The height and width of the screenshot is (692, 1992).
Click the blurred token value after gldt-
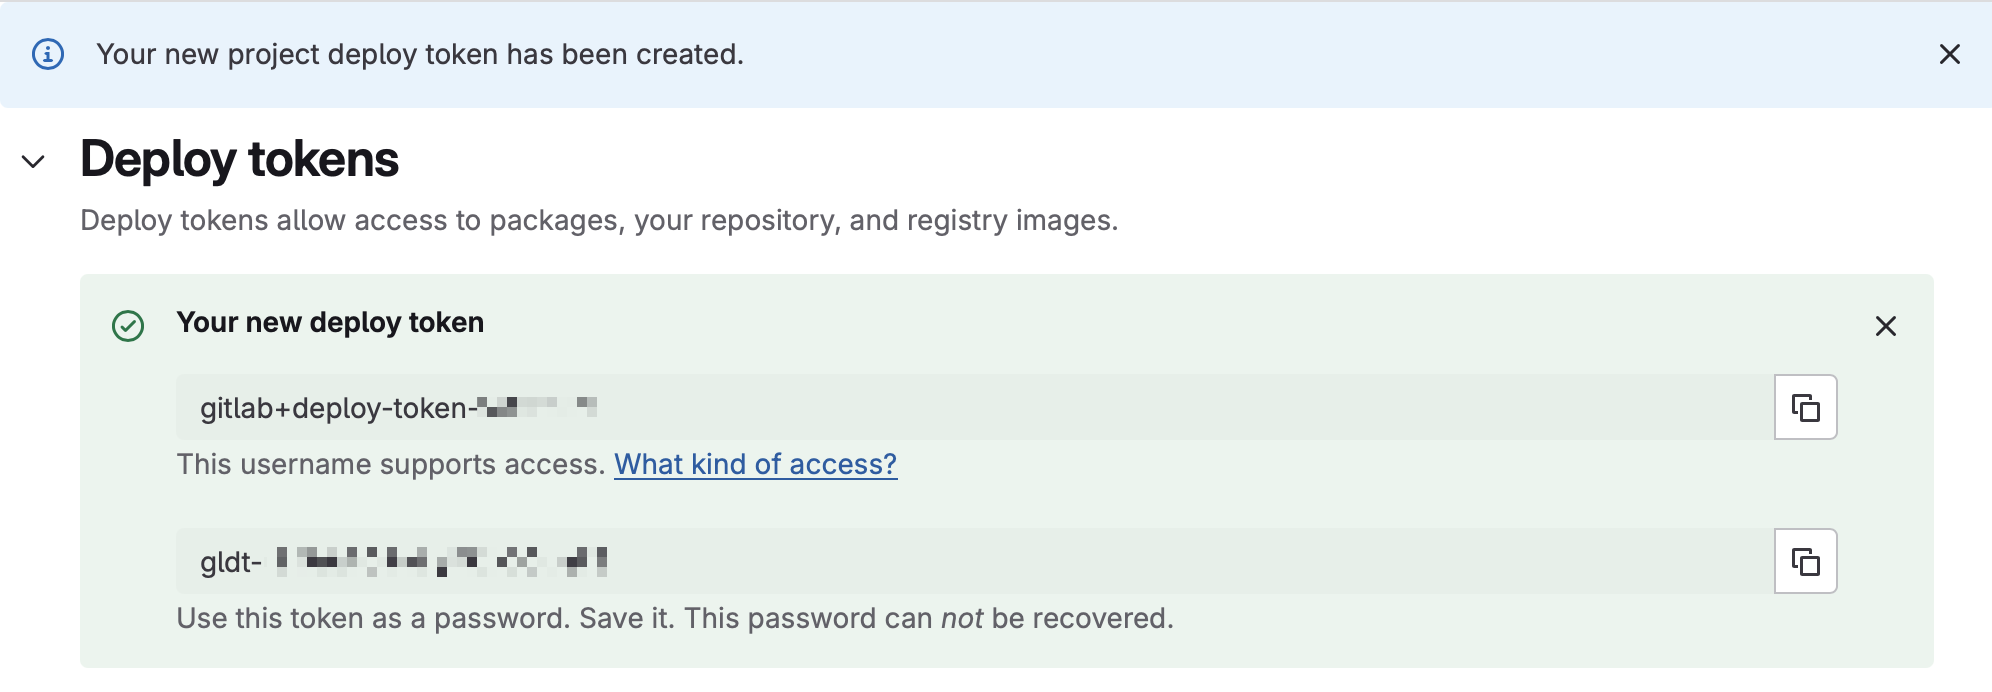[442, 561]
